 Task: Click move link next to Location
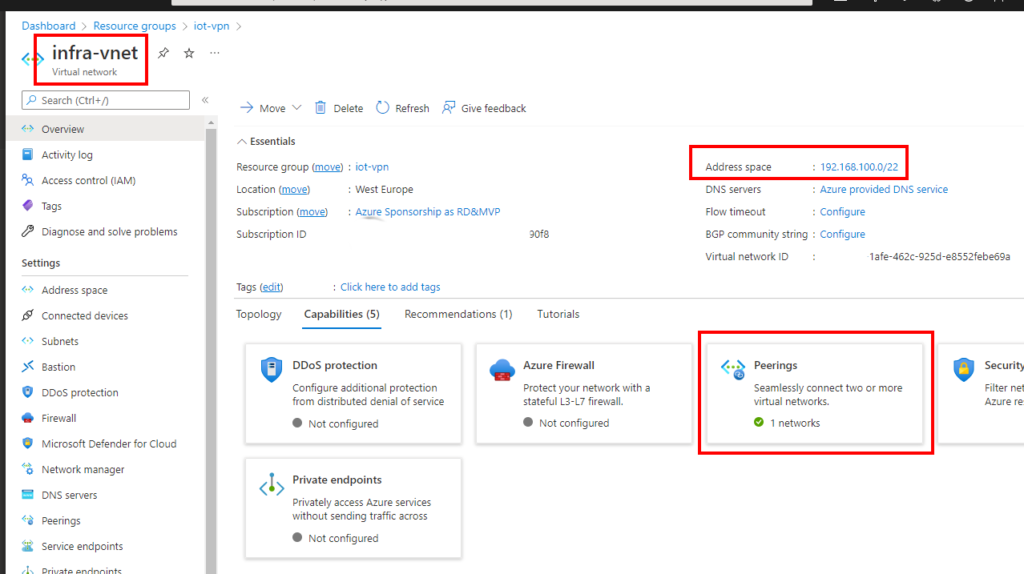[295, 189]
